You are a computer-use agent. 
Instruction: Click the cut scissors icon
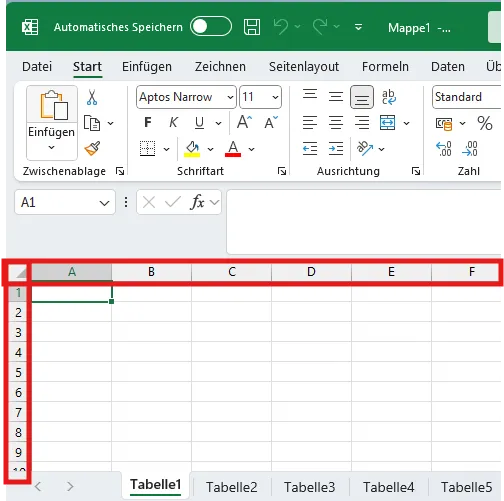click(x=92, y=97)
